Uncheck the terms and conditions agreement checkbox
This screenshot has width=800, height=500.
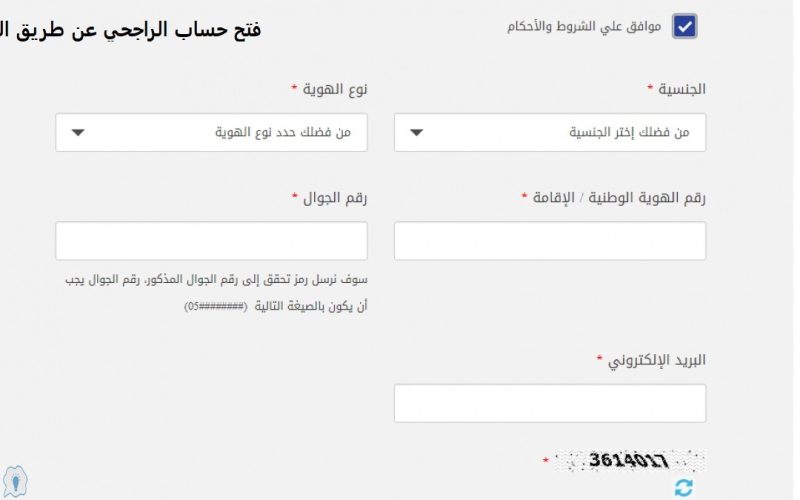point(684,27)
